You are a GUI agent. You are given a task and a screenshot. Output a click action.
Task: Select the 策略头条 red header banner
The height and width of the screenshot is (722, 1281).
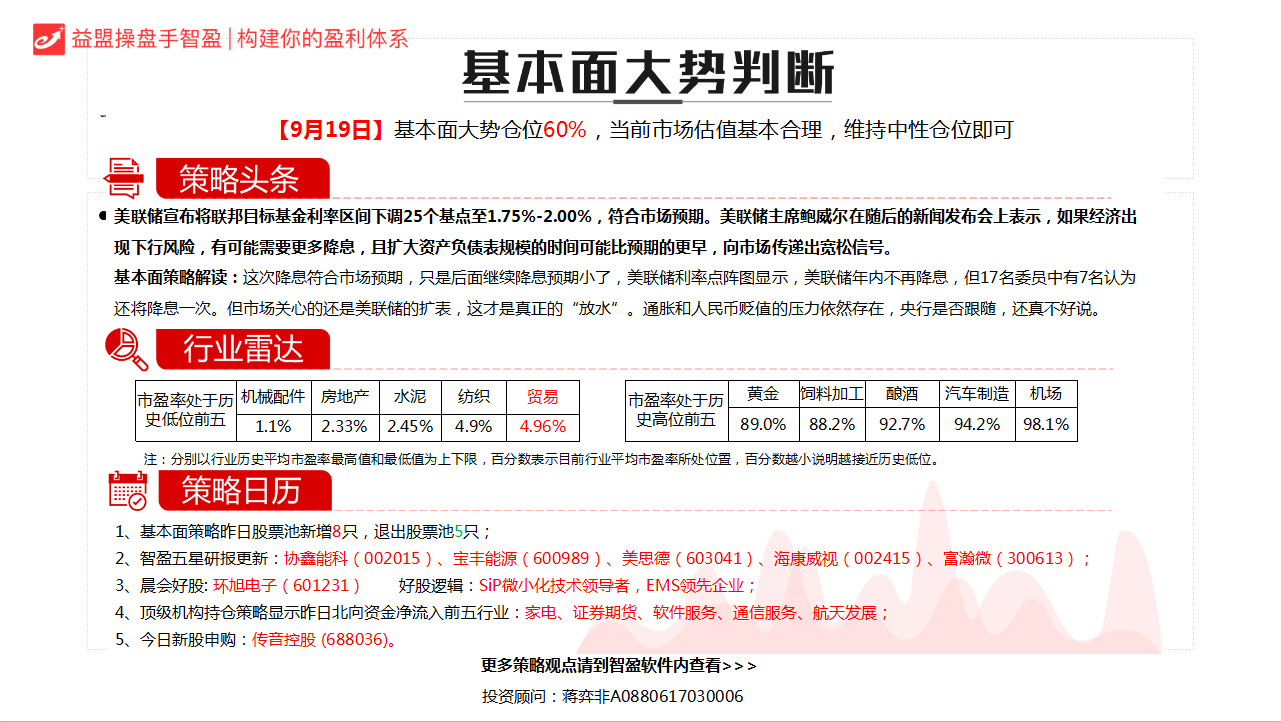click(x=241, y=179)
